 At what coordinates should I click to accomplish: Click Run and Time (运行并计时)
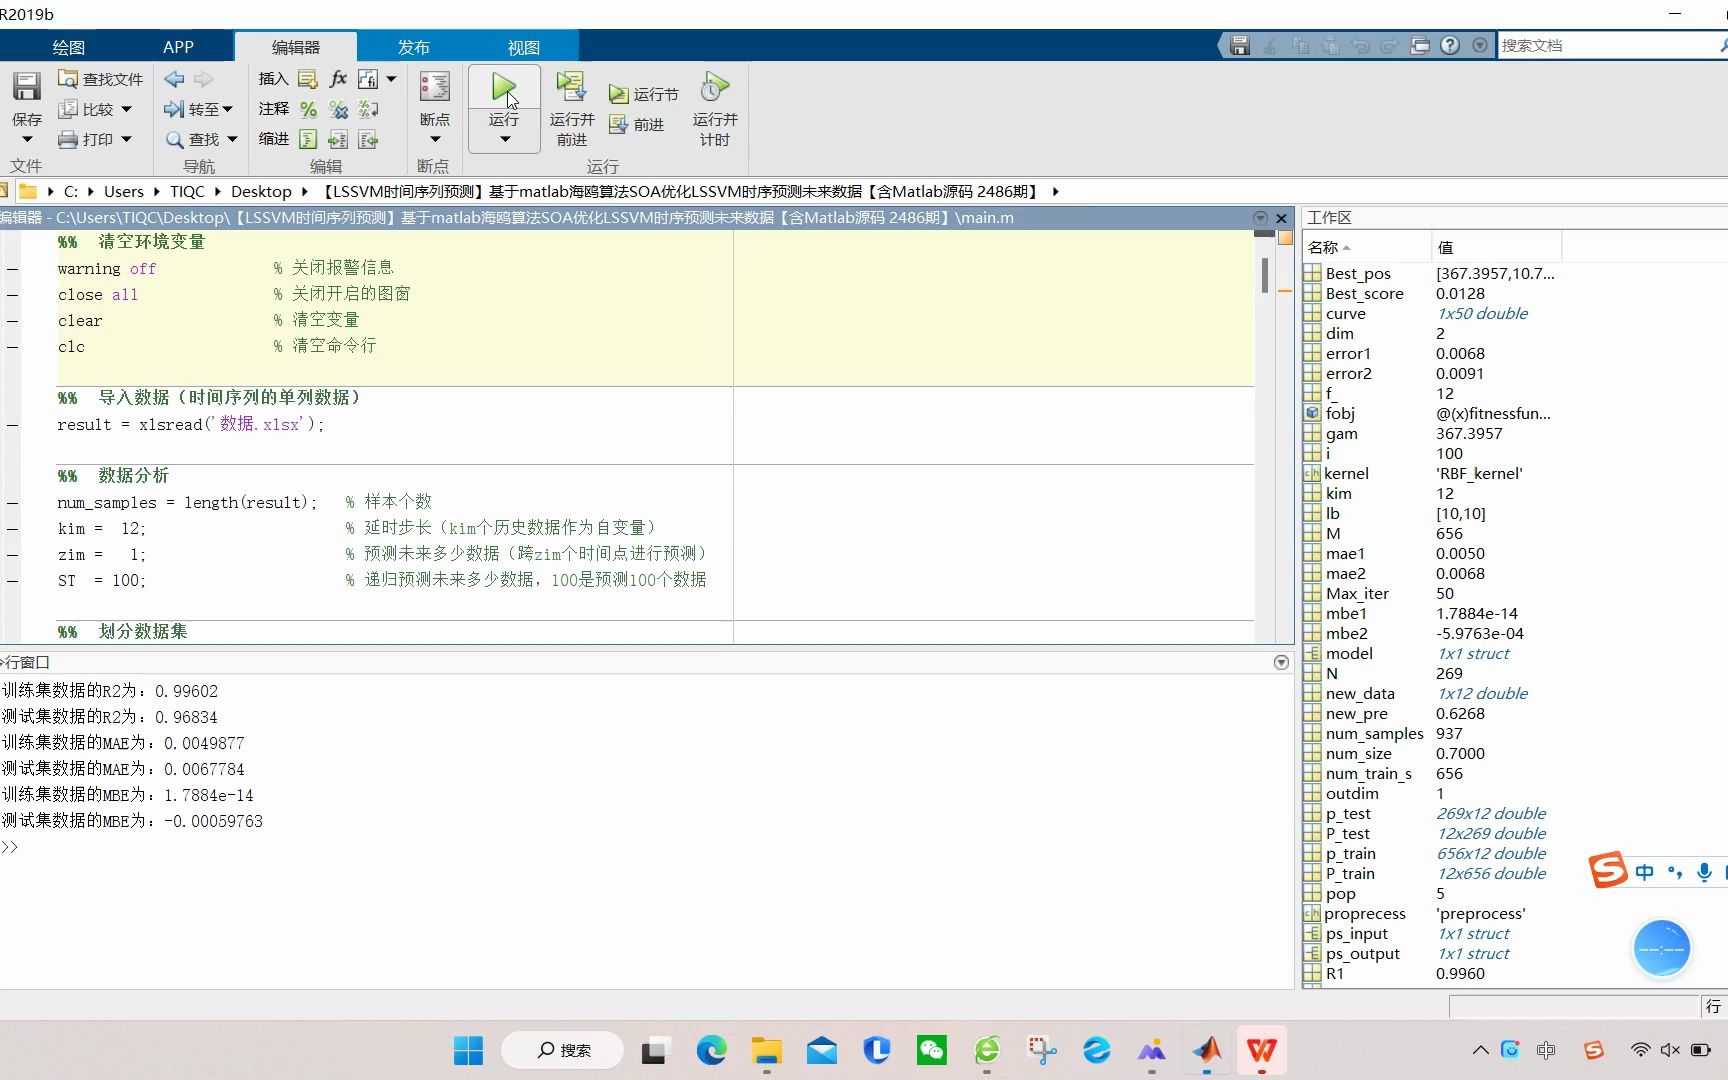(715, 110)
